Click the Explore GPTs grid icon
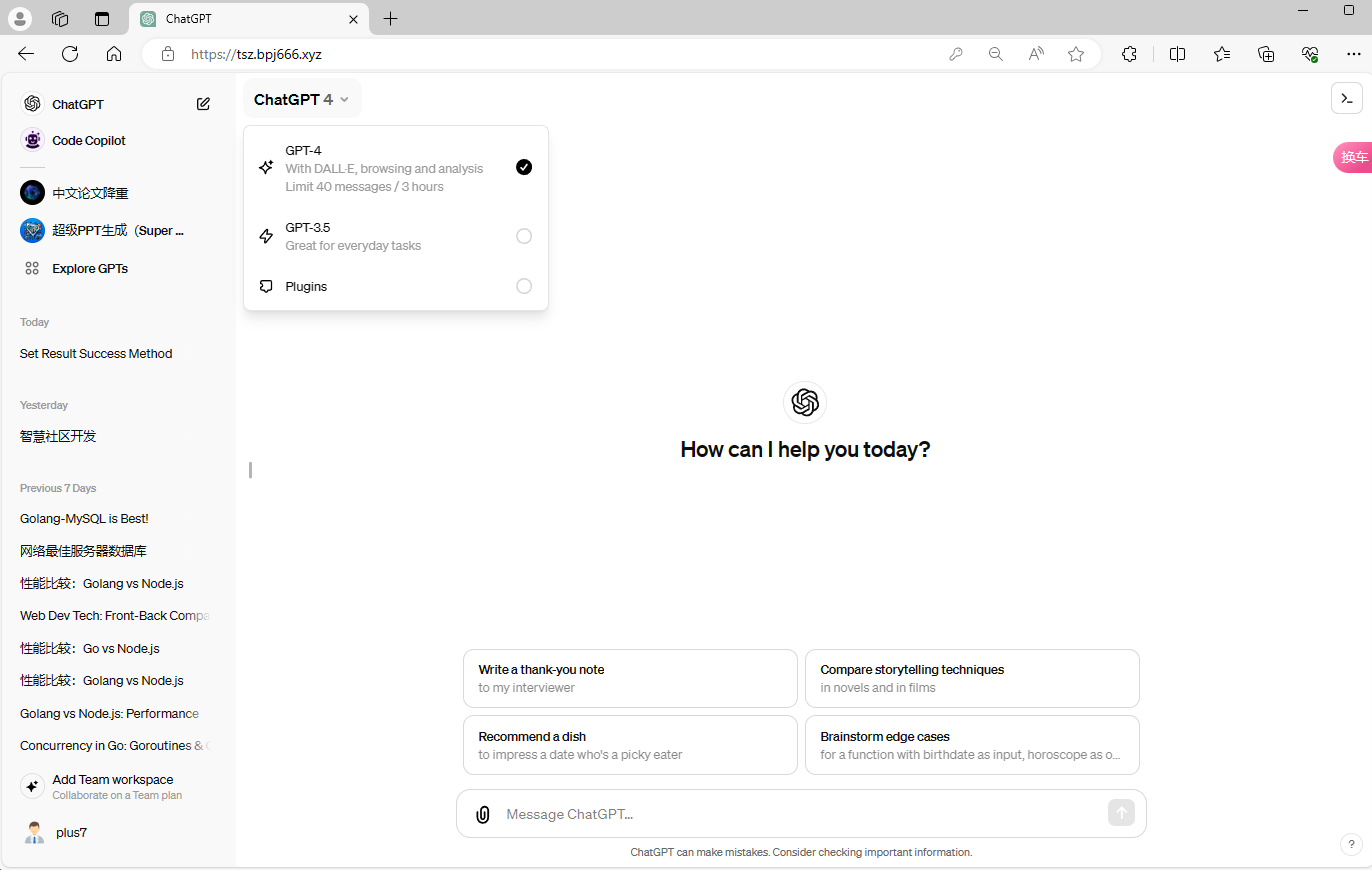Viewport: 1372px width, 870px height. click(x=32, y=268)
